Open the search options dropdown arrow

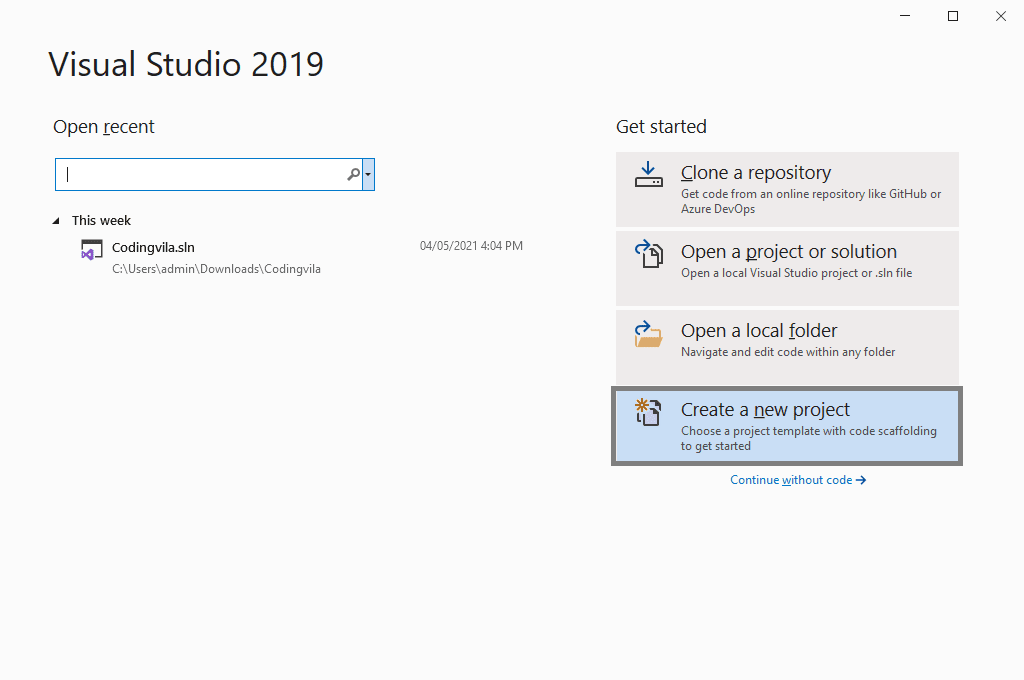click(x=368, y=174)
